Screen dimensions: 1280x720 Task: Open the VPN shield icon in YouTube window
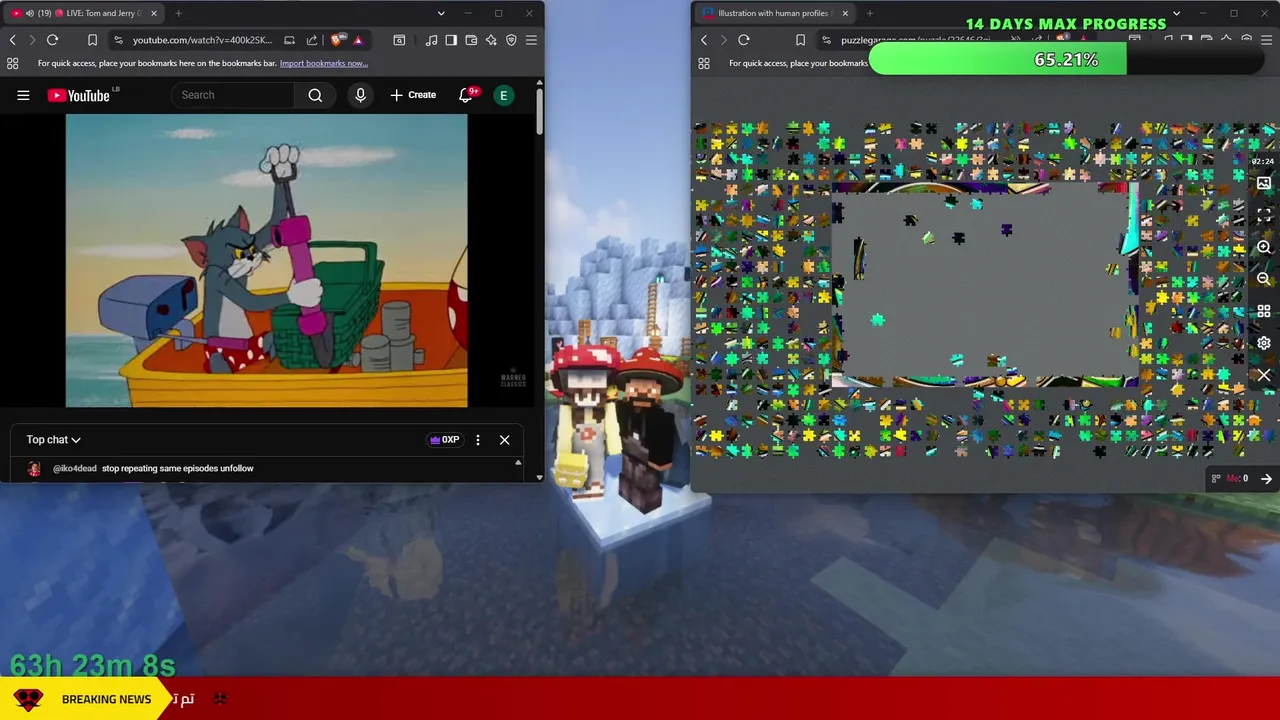coord(511,40)
